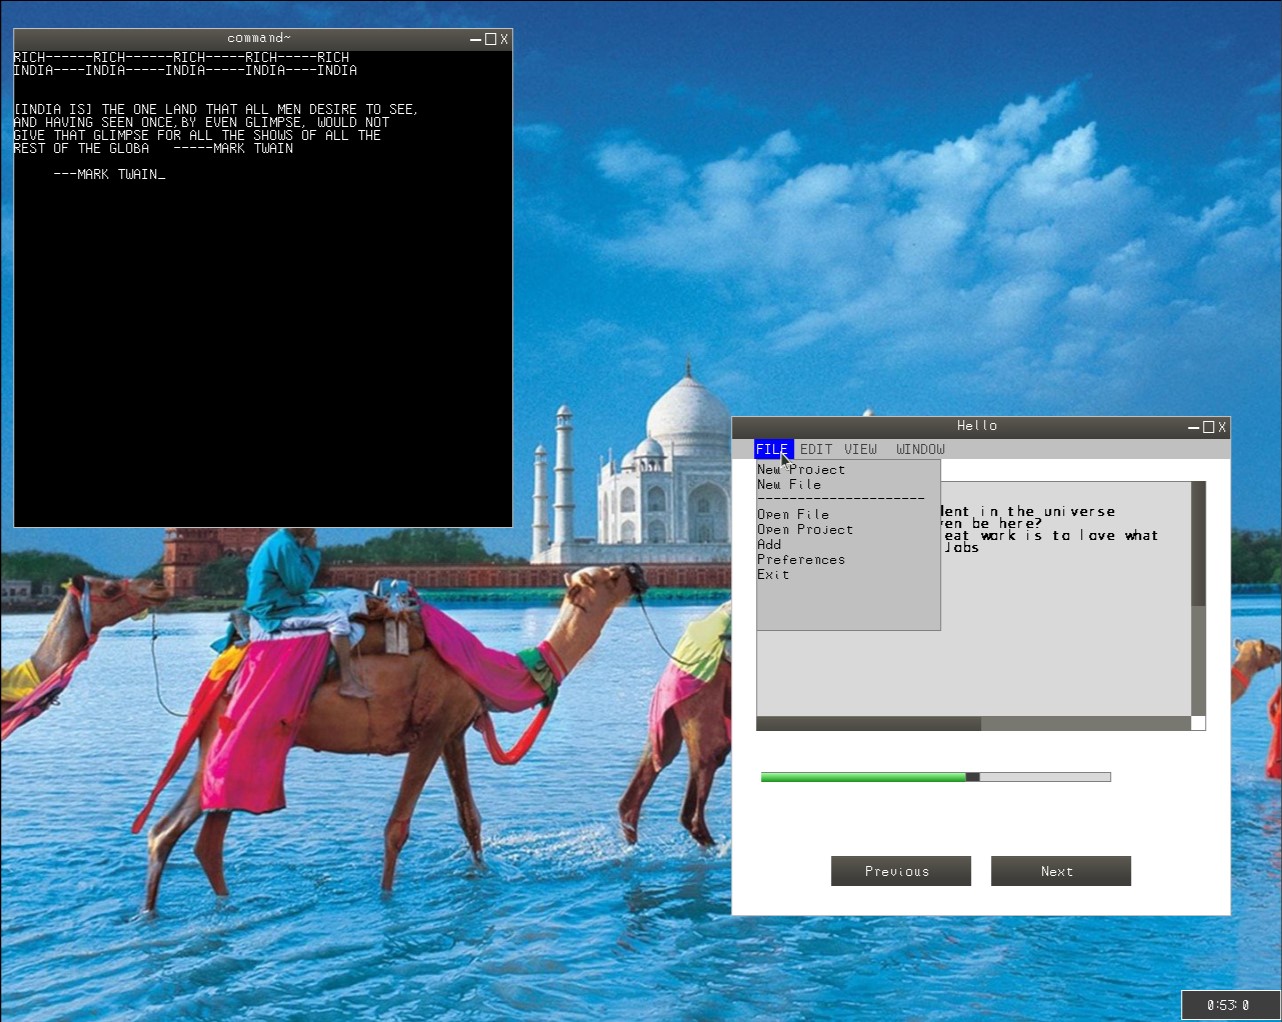Click the Add menu entry
Image resolution: width=1282 pixels, height=1022 pixels.
769,544
